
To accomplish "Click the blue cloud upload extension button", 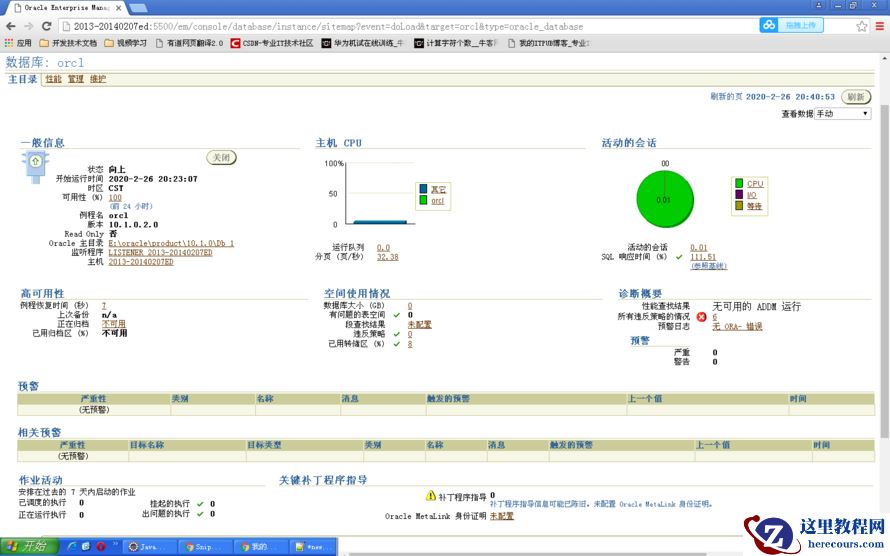I will click(791, 26).
